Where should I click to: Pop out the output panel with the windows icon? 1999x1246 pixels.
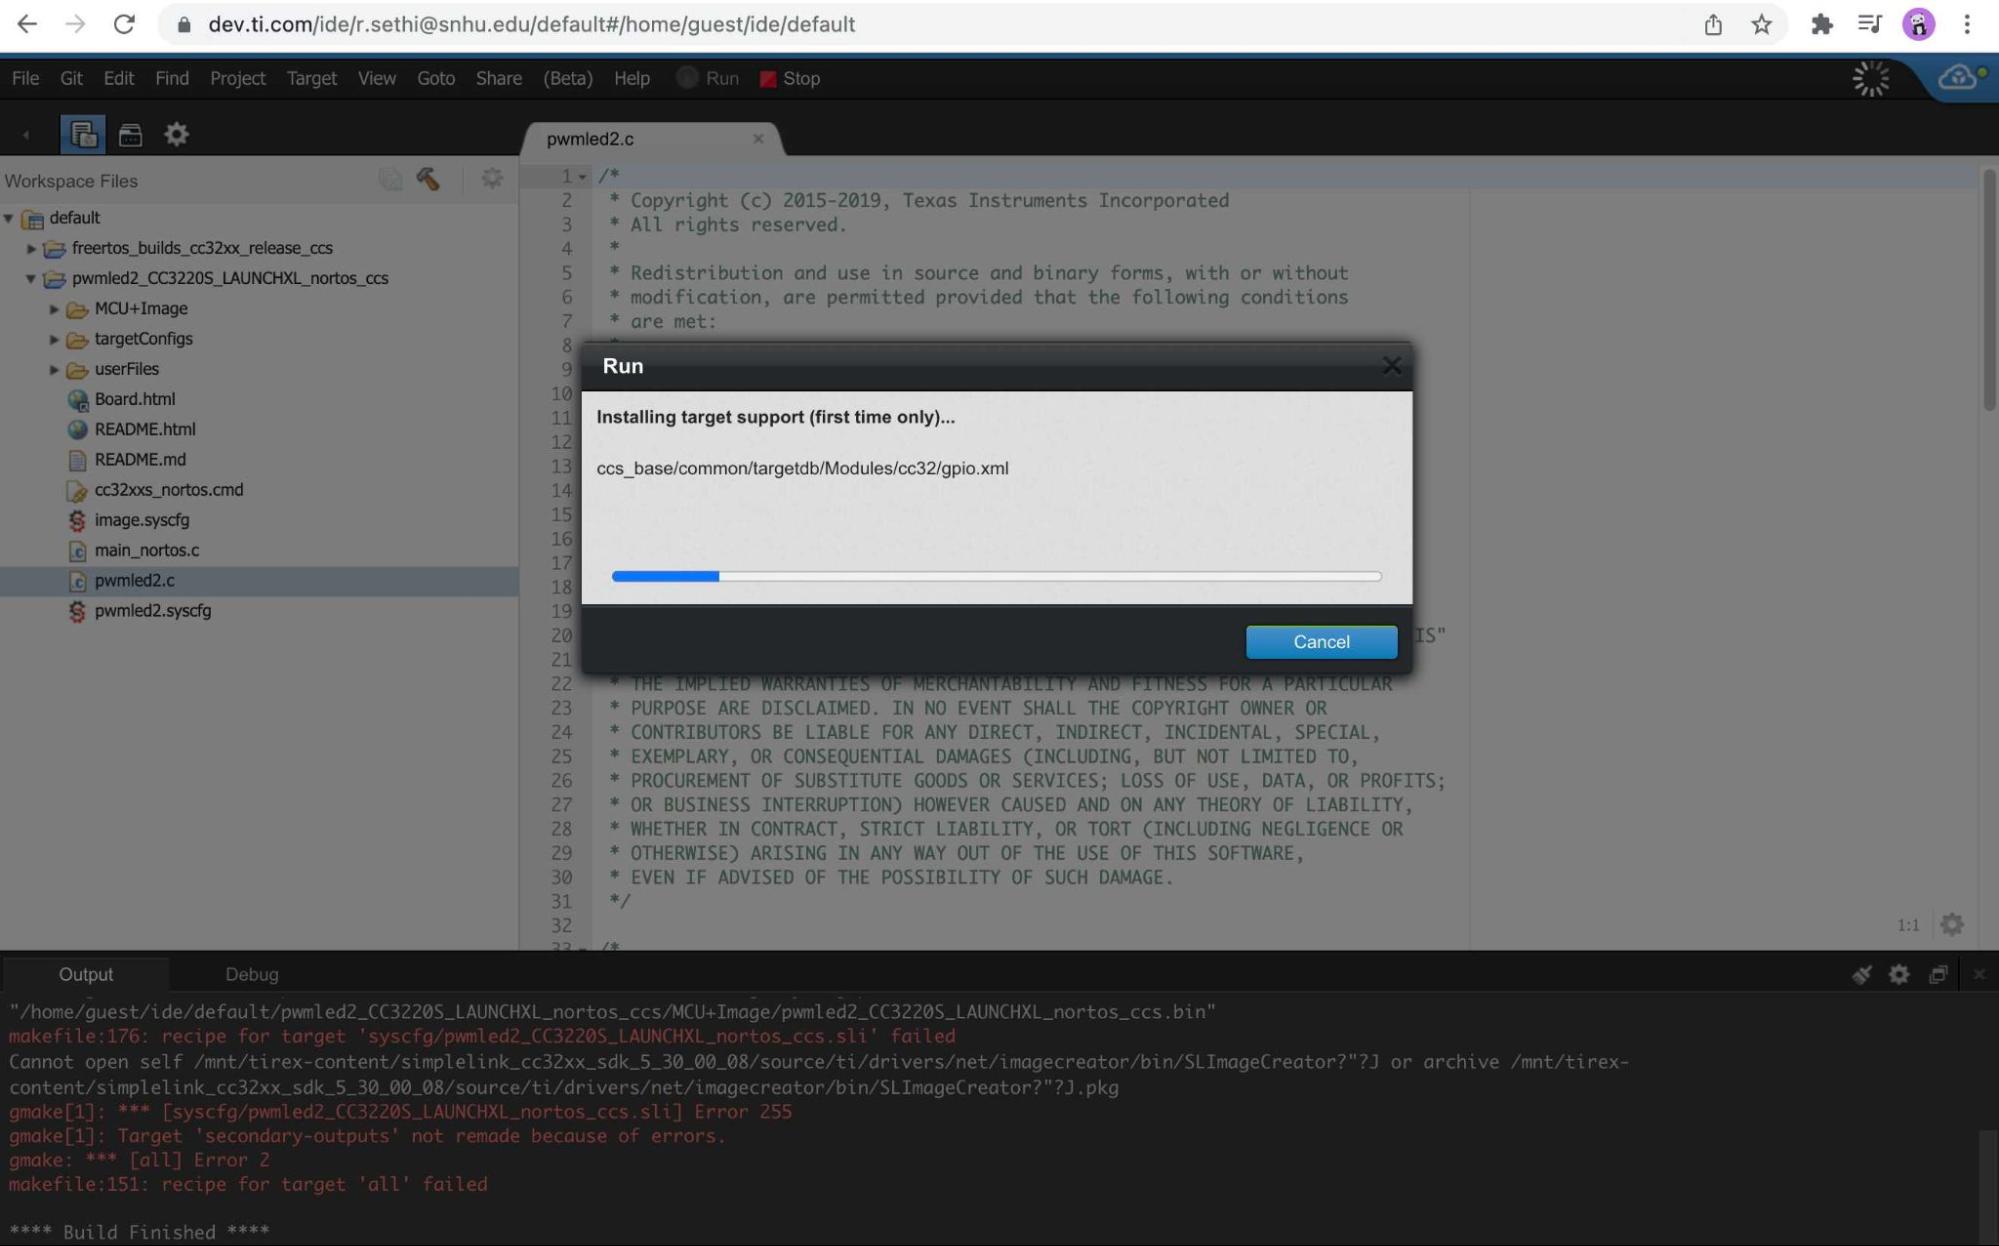point(1938,974)
